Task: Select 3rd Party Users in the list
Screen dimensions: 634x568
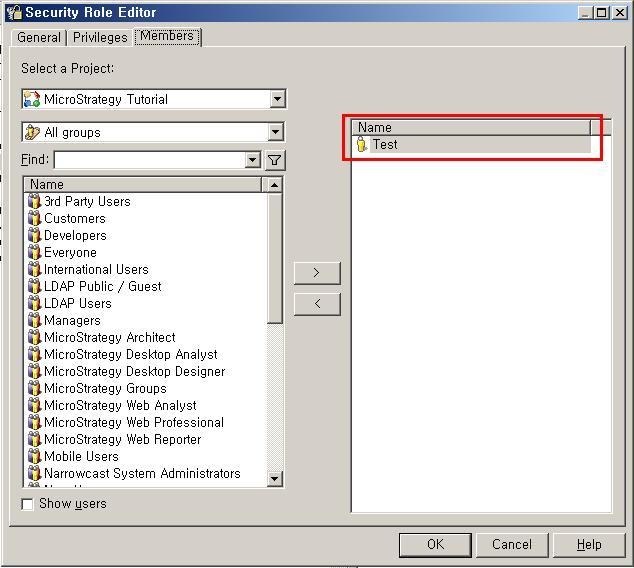Action: (87, 201)
